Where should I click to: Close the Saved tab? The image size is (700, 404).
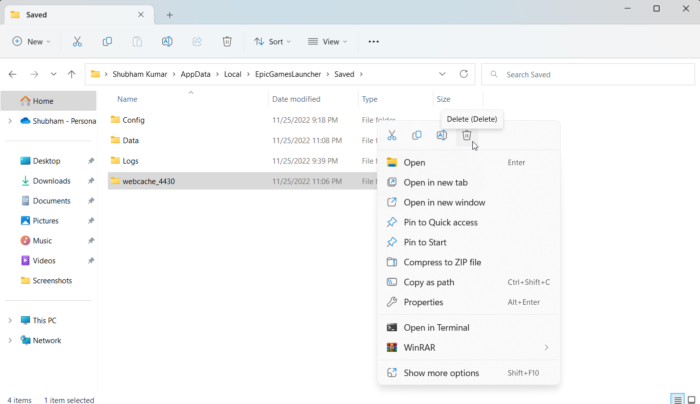141,15
